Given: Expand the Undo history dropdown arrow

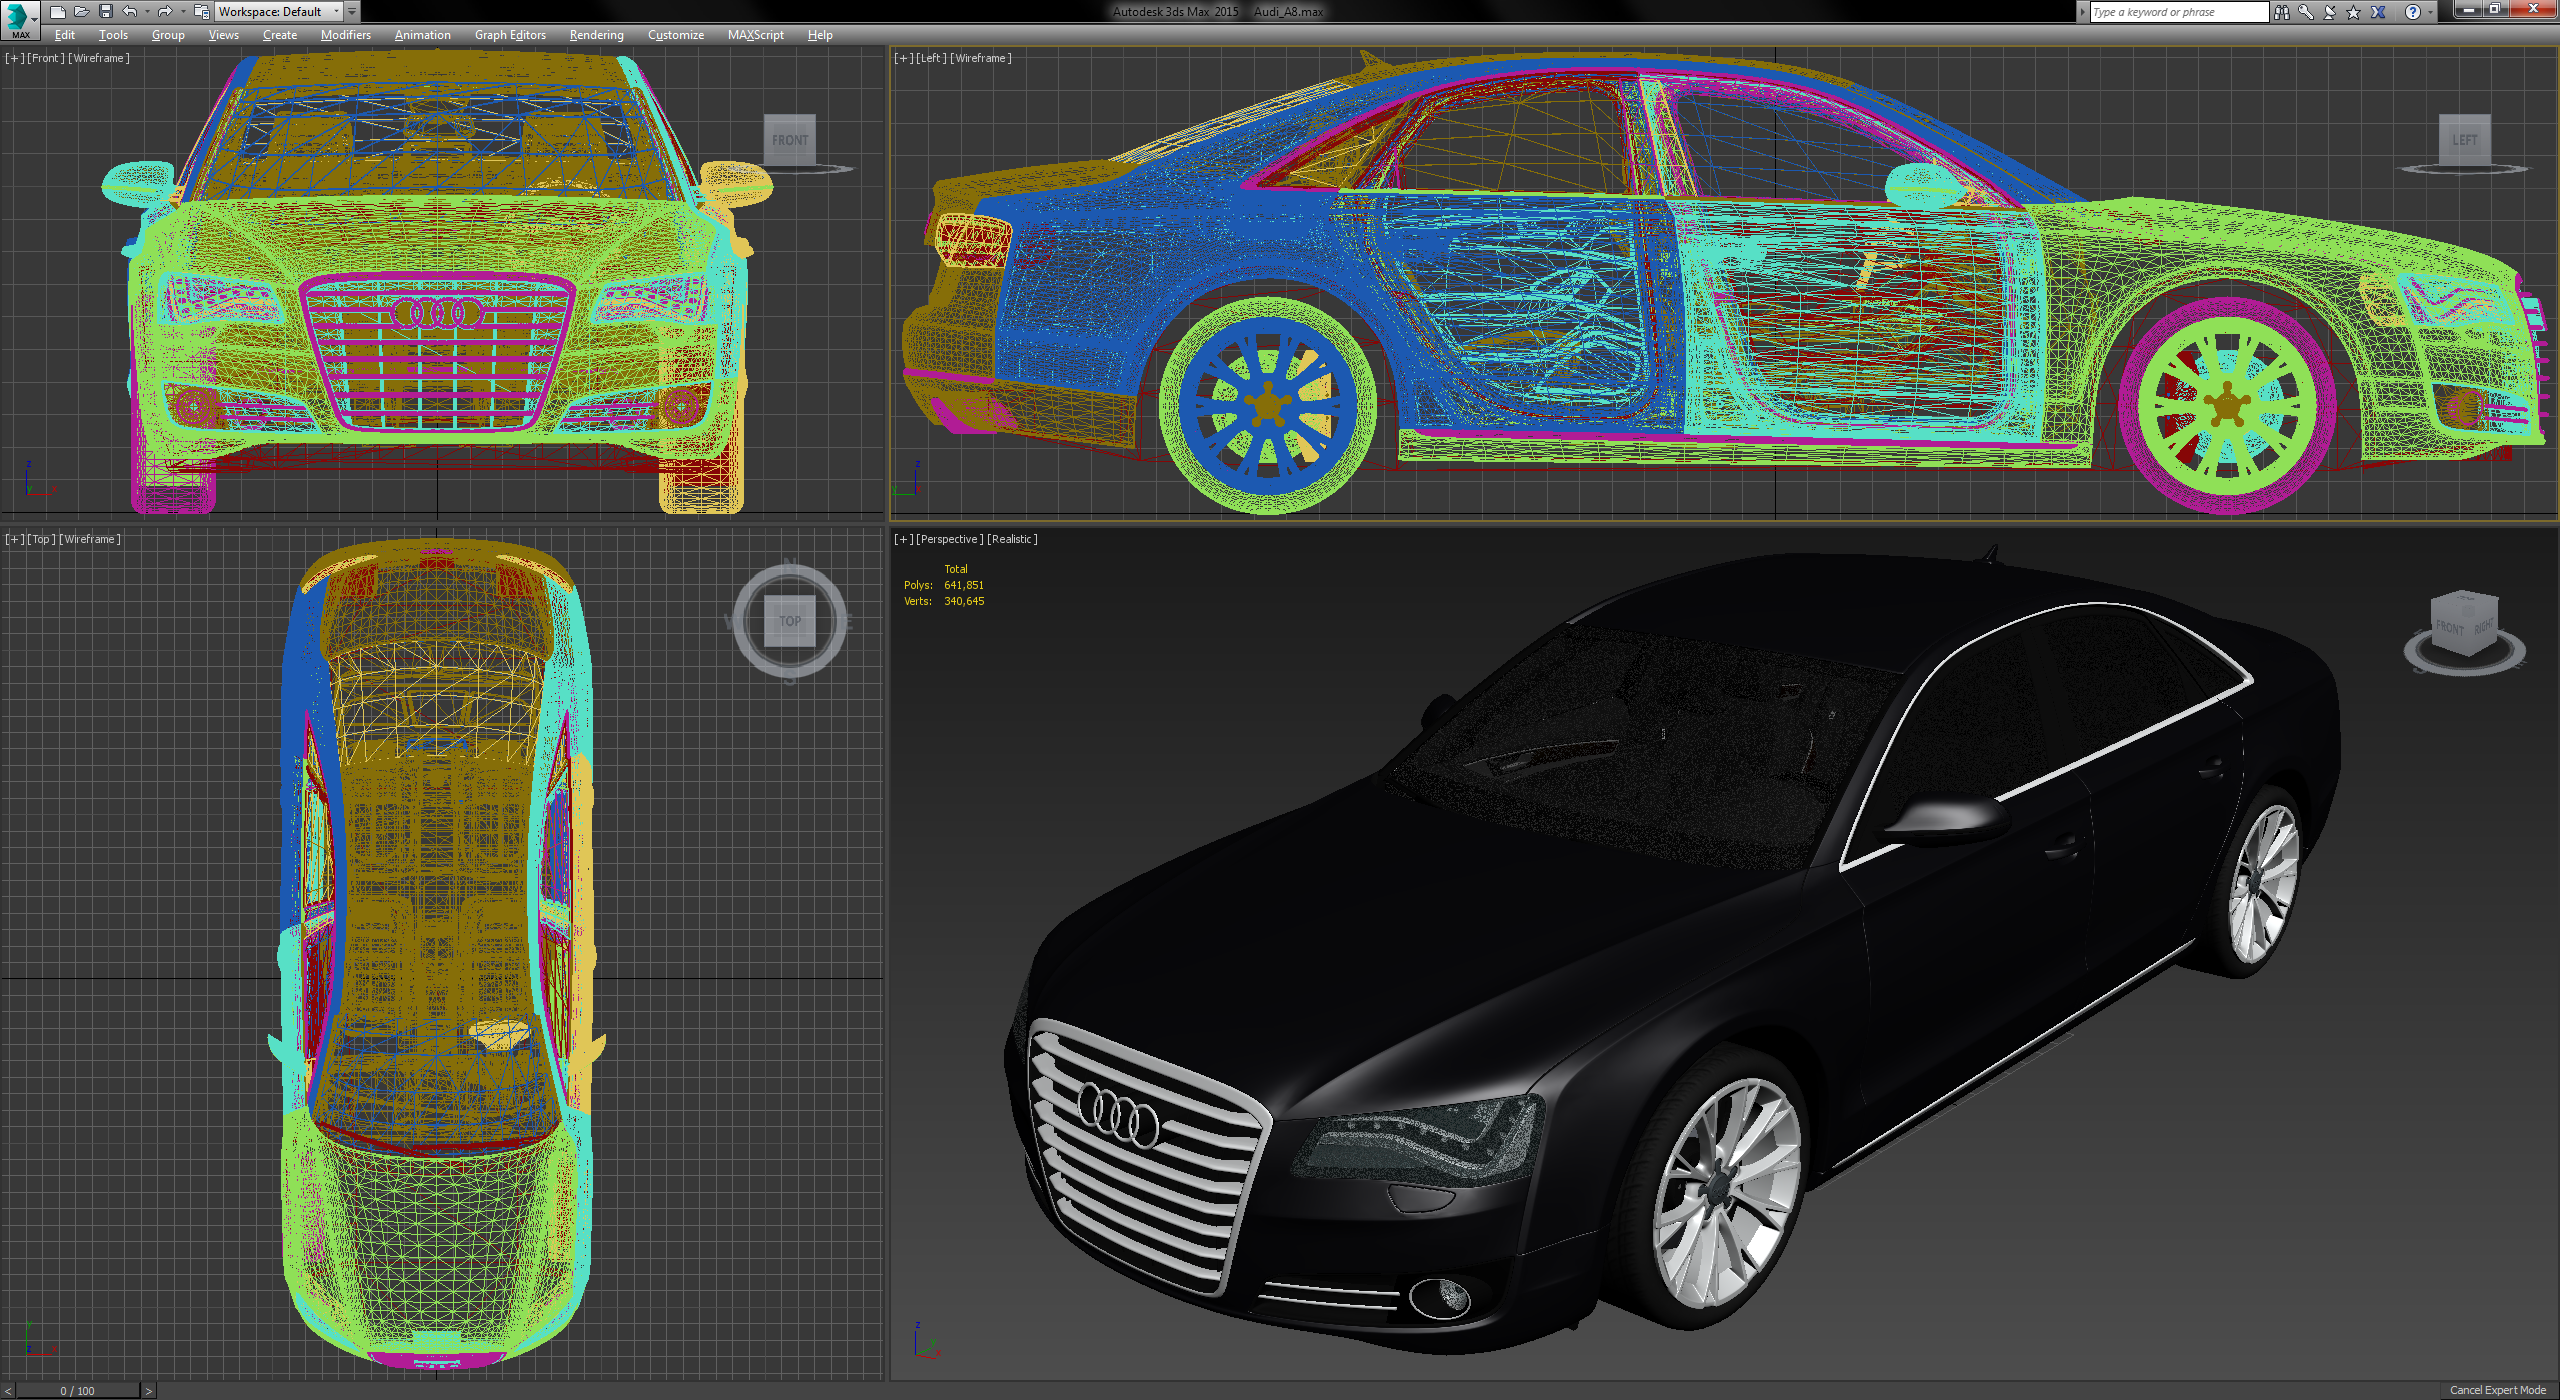Looking at the screenshot, I should click(147, 11).
